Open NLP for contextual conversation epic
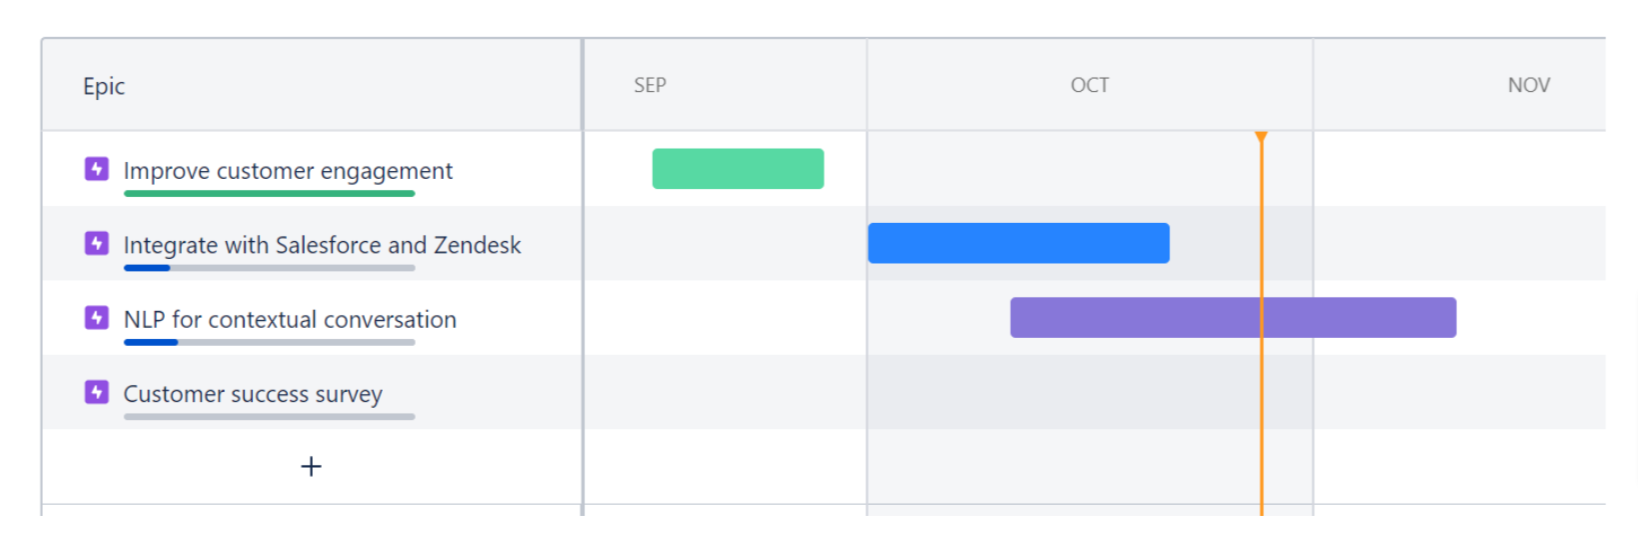The height and width of the screenshot is (539, 1638). click(x=290, y=320)
